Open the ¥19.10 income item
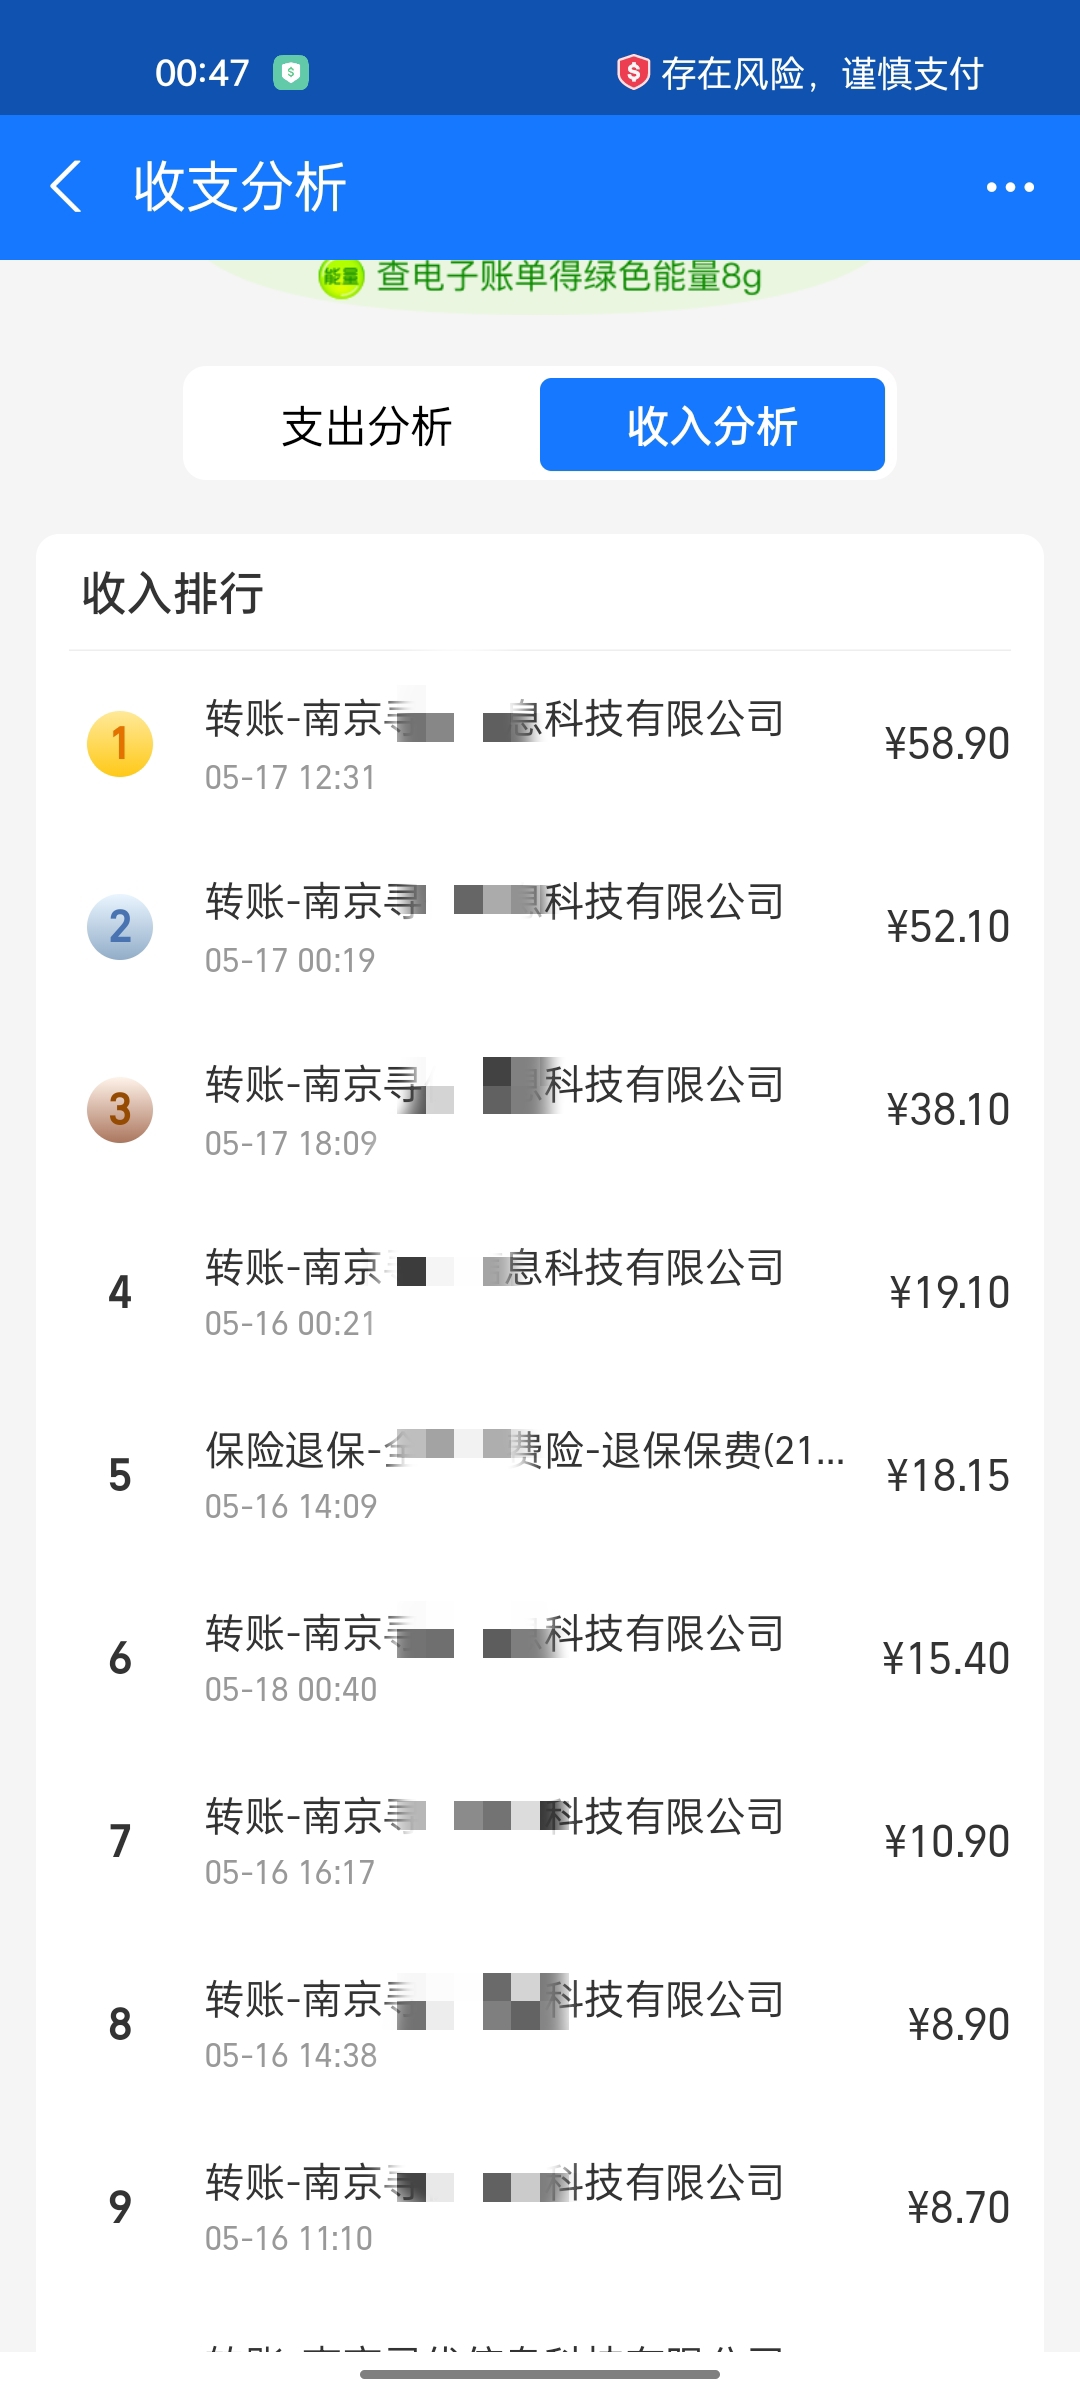This screenshot has width=1080, height=2400. 540,1293
